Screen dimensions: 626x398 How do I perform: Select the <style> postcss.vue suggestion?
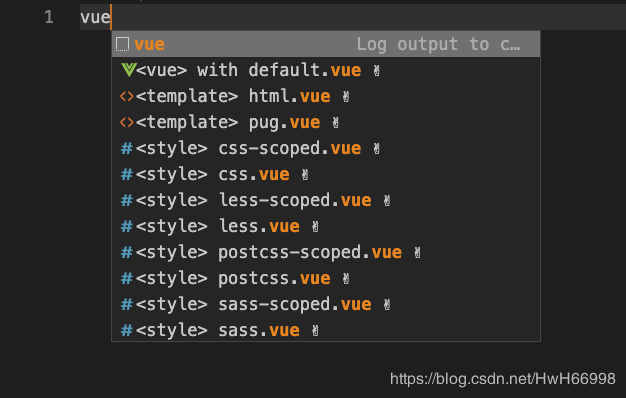point(326,278)
